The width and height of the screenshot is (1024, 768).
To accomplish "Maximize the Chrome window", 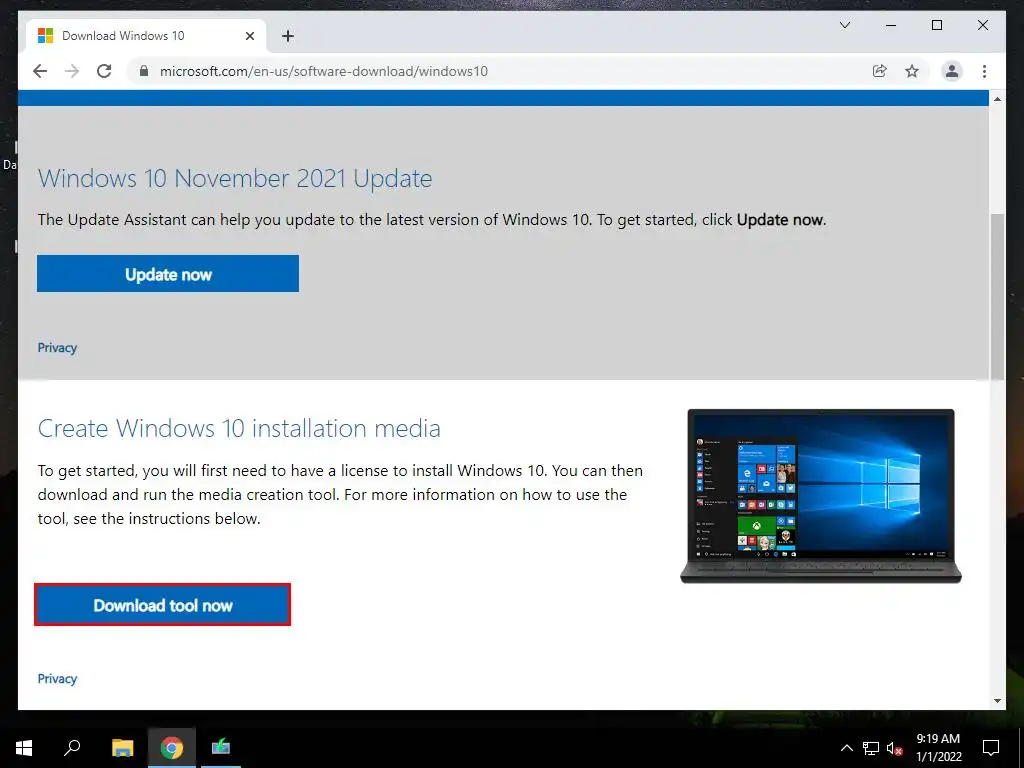I will coord(936,25).
